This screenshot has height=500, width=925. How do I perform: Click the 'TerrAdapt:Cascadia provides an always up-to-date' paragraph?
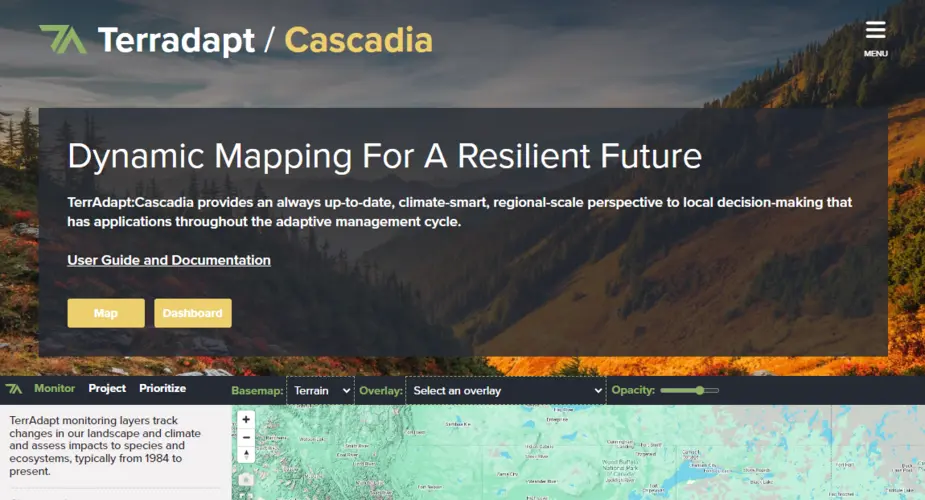pos(460,212)
